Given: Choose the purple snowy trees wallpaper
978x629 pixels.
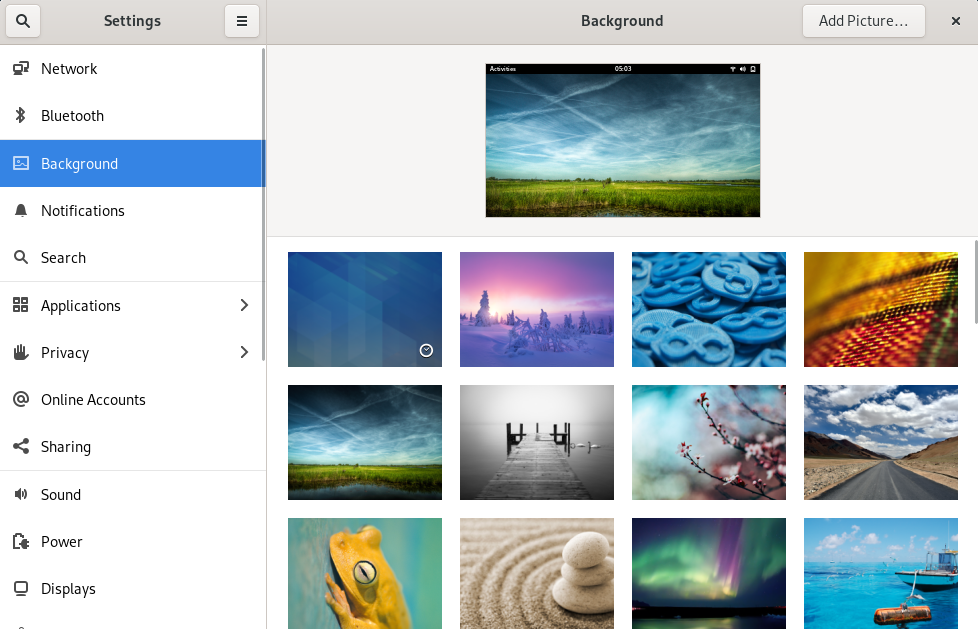Looking at the screenshot, I should click(537, 309).
